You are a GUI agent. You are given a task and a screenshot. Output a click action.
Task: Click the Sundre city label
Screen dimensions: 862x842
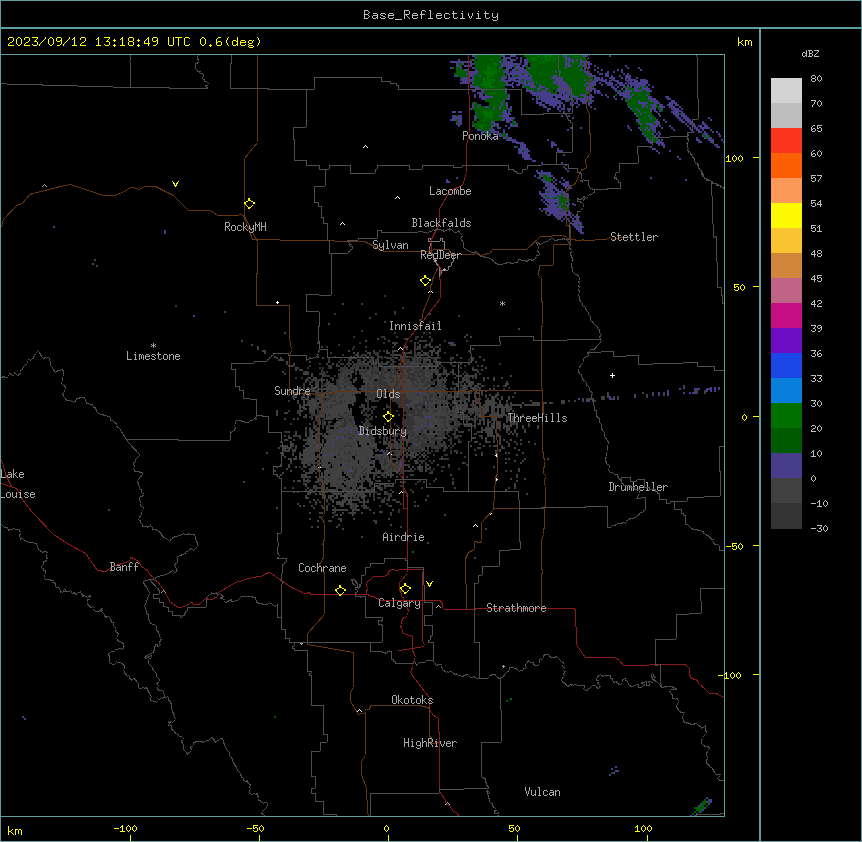pyautogui.click(x=292, y=391)
